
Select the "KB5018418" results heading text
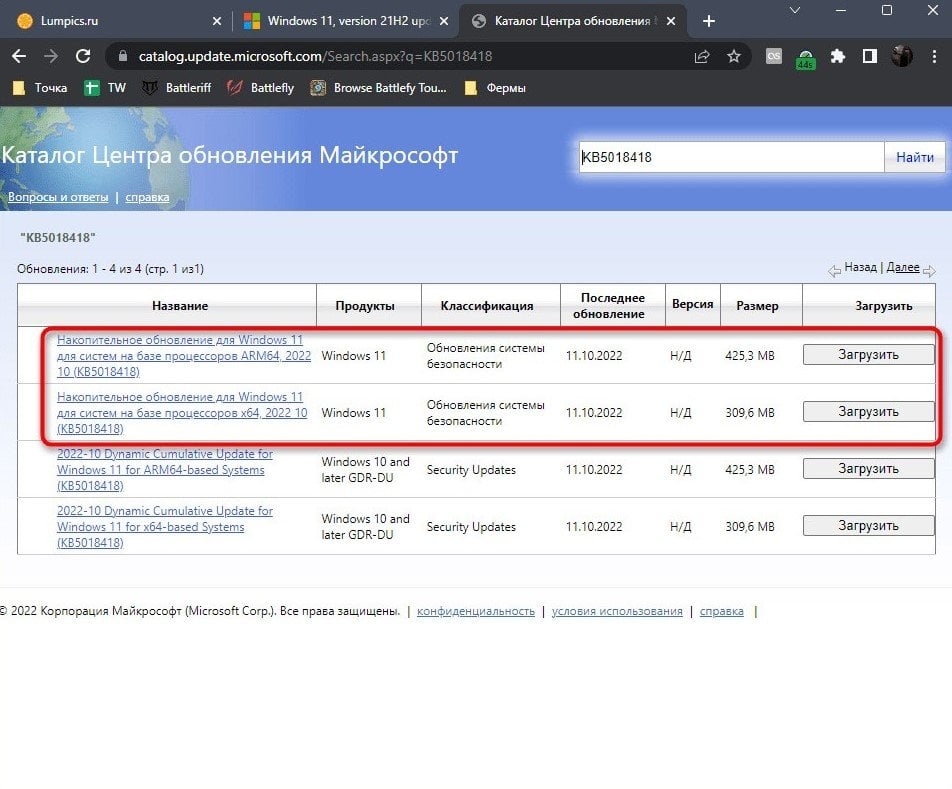58,238
